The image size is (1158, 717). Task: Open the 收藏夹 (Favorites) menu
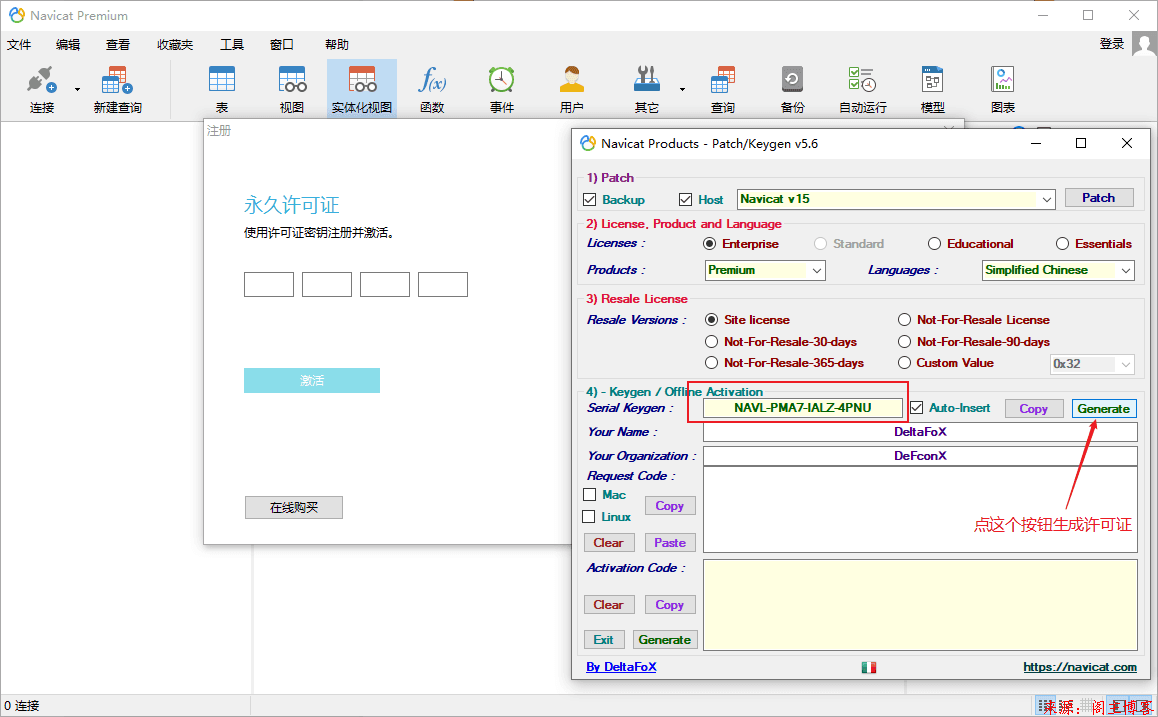tap(175, 44)
